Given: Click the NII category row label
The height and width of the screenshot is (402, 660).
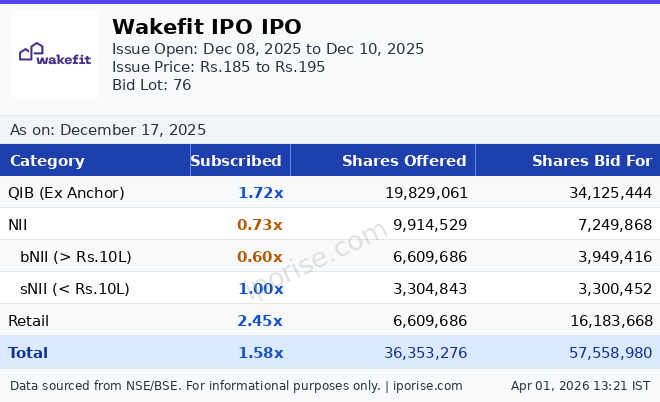Looking at the screenshot, I should coord(19,225).
